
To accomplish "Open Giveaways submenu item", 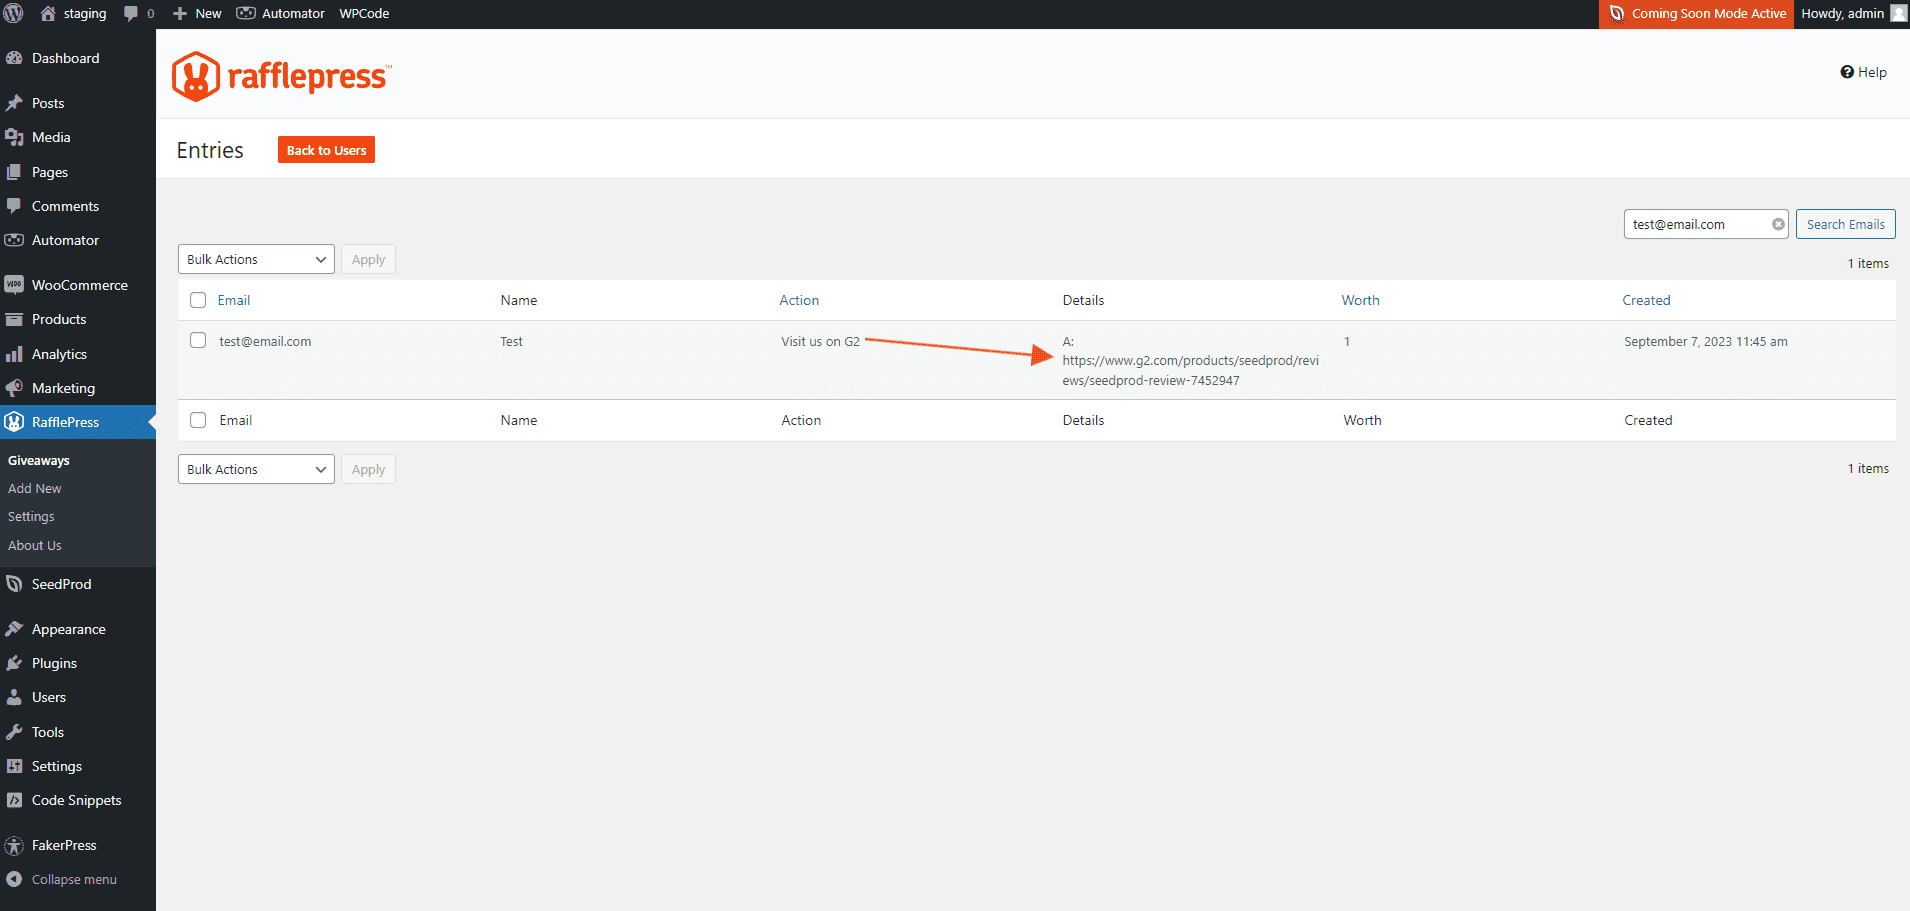I will click(x=39, y=461).
